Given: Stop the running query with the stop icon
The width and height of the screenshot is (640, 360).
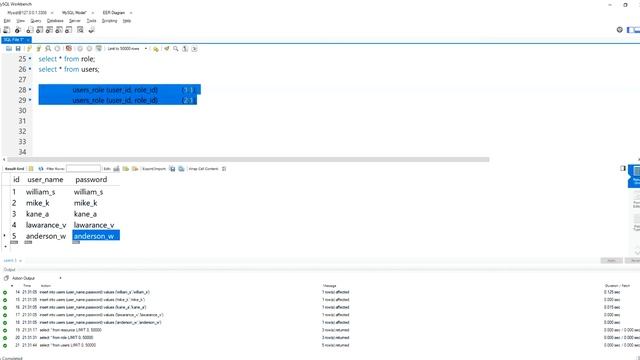Looking at the screenshot, I should (x=58, y=49).
